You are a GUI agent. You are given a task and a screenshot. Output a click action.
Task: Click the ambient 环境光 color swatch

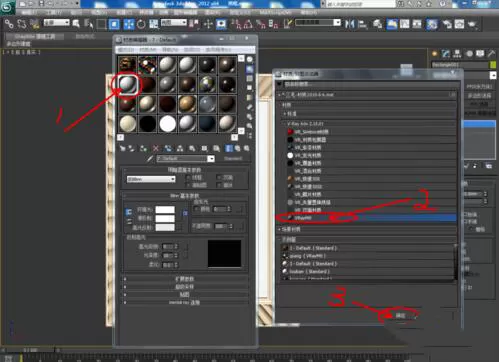[165, 210]
